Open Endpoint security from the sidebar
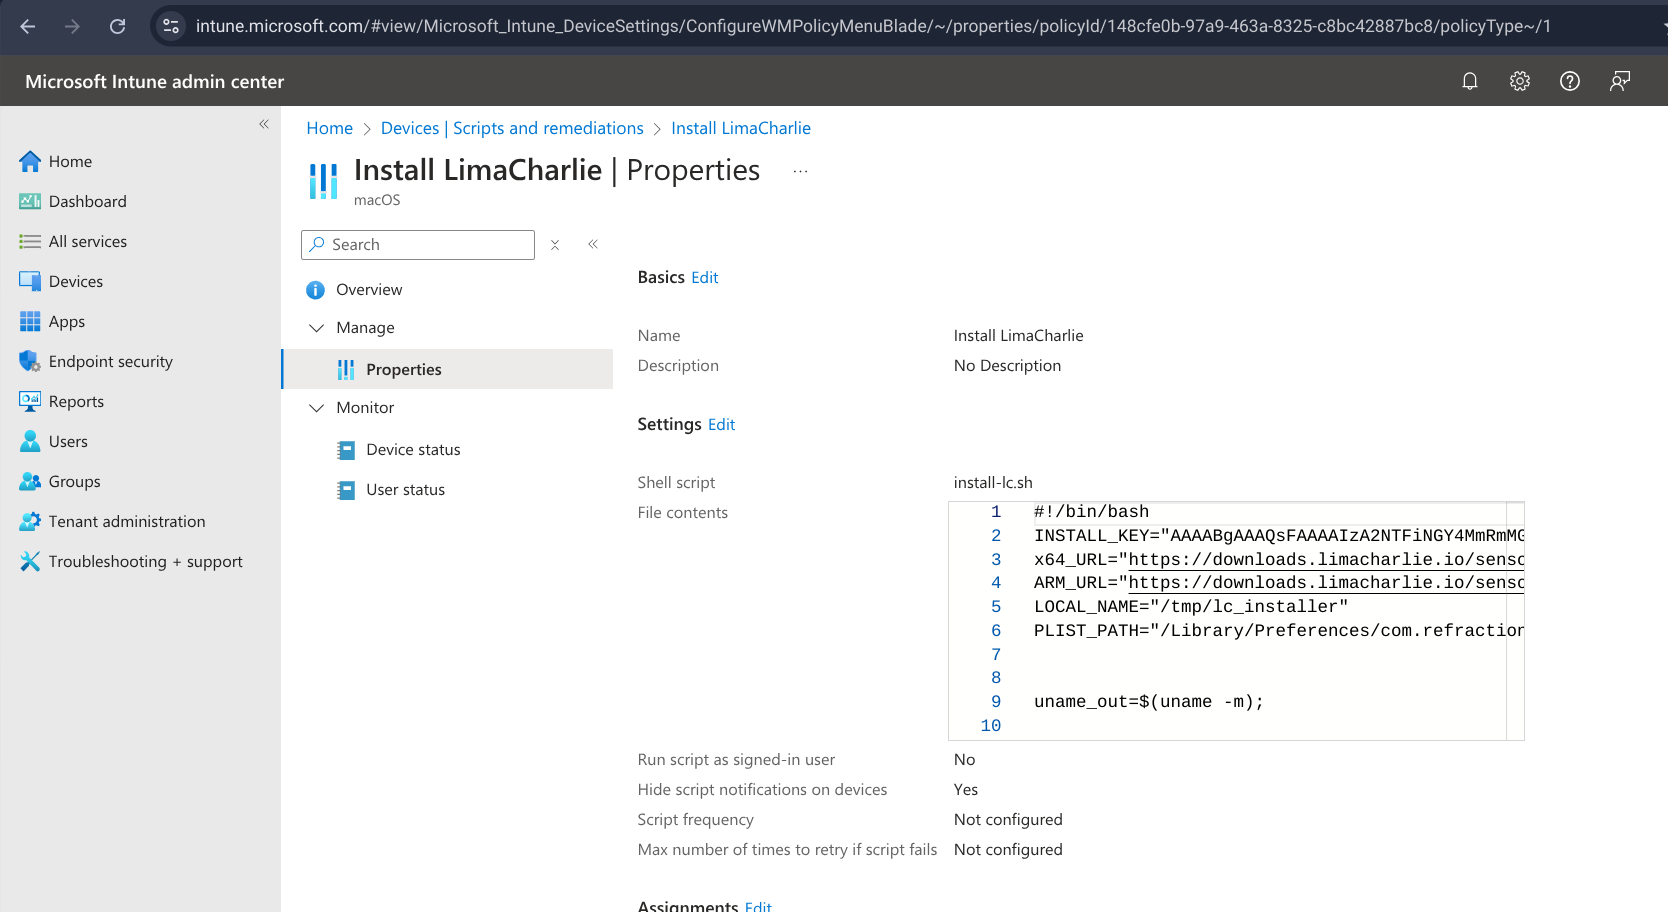The width and height of the screenshot is (1668, 912). click(x=29, y=361)
